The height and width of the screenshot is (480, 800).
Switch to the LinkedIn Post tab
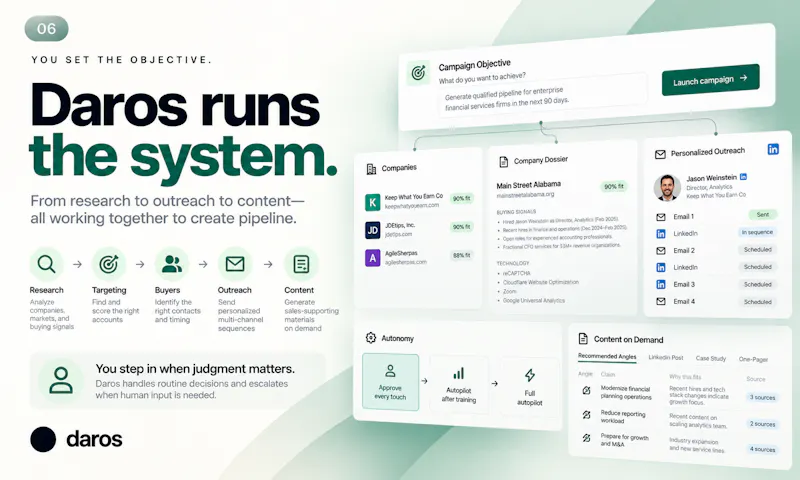665,358
